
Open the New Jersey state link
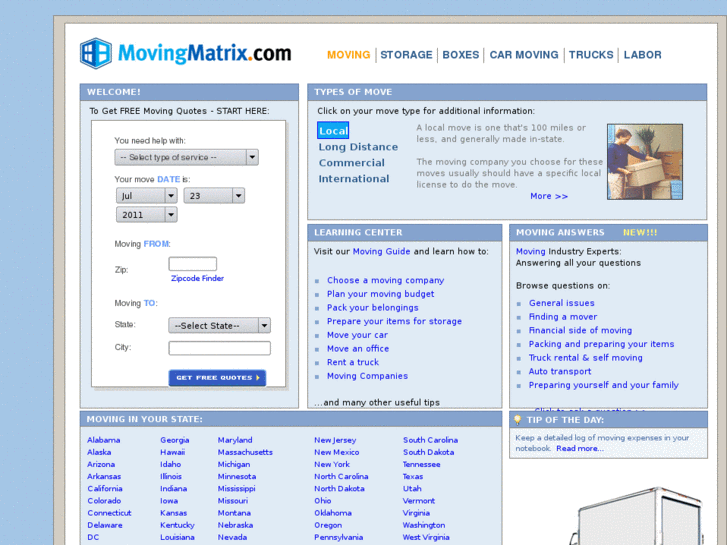(335, 440)
